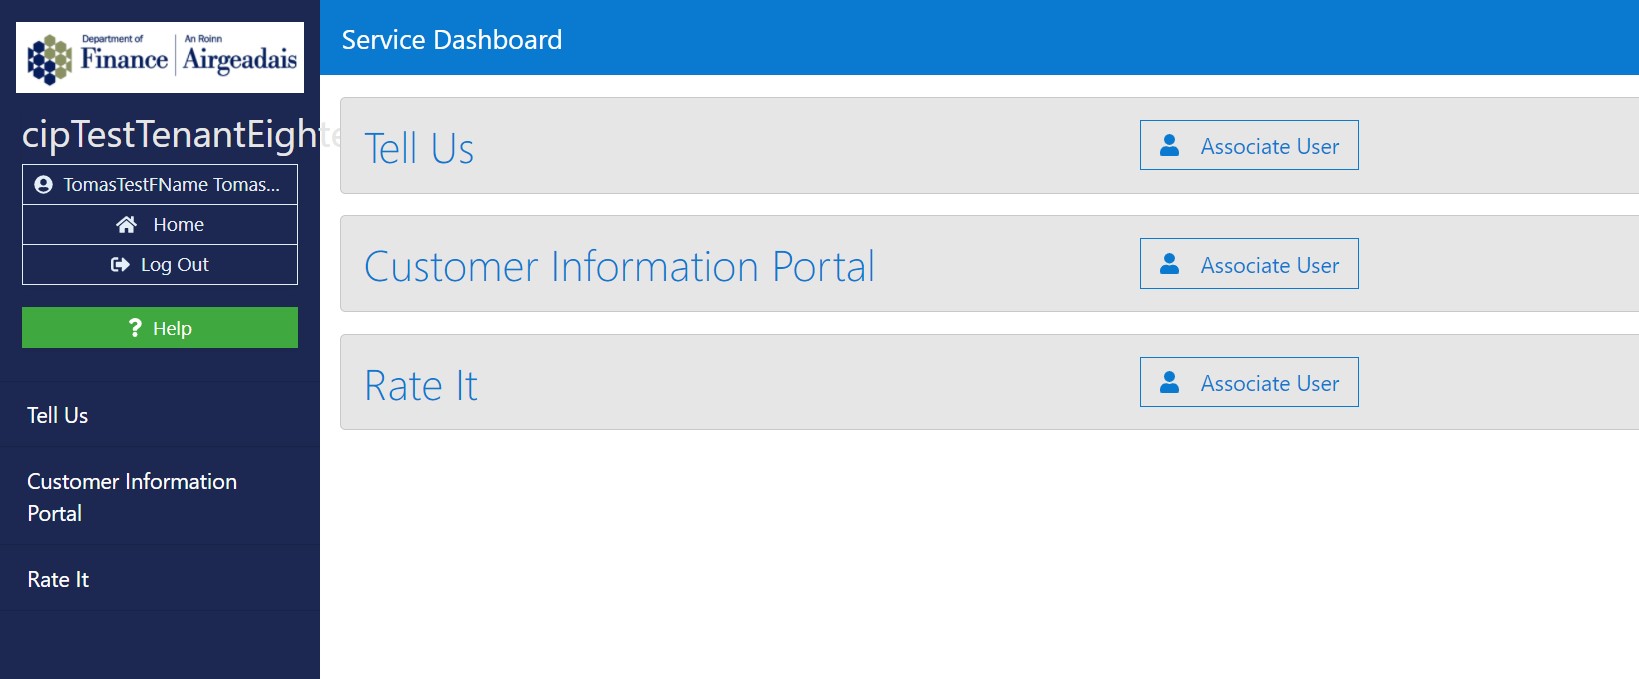This screenshot has width=1639, height=679.
Task: Click the cipTestTenantEighte tenant name
Action: point(160,133)
